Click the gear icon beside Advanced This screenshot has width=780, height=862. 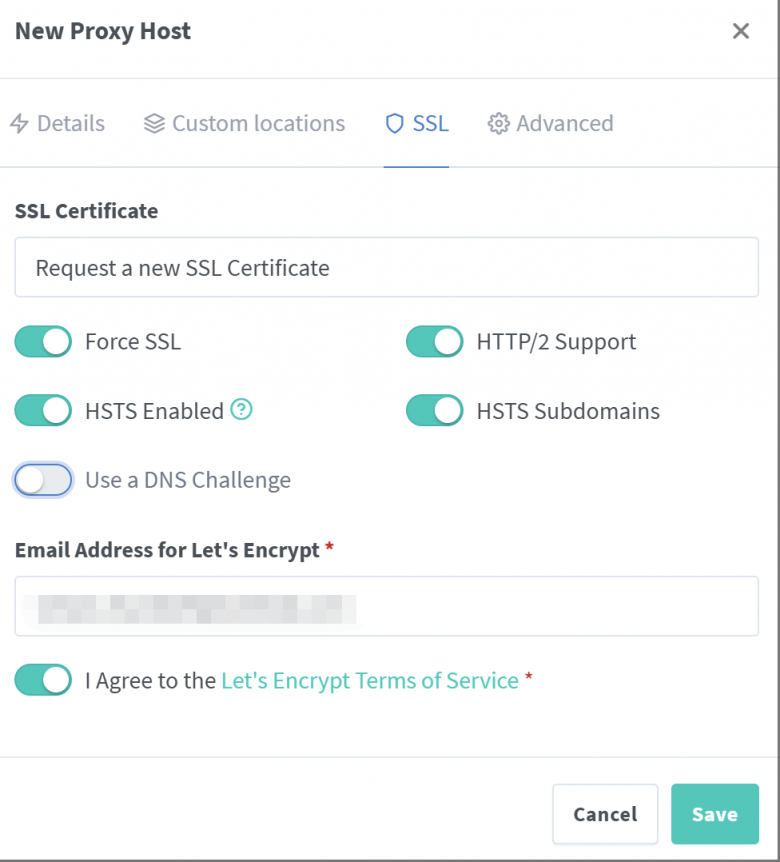click(x=497, y=123)
